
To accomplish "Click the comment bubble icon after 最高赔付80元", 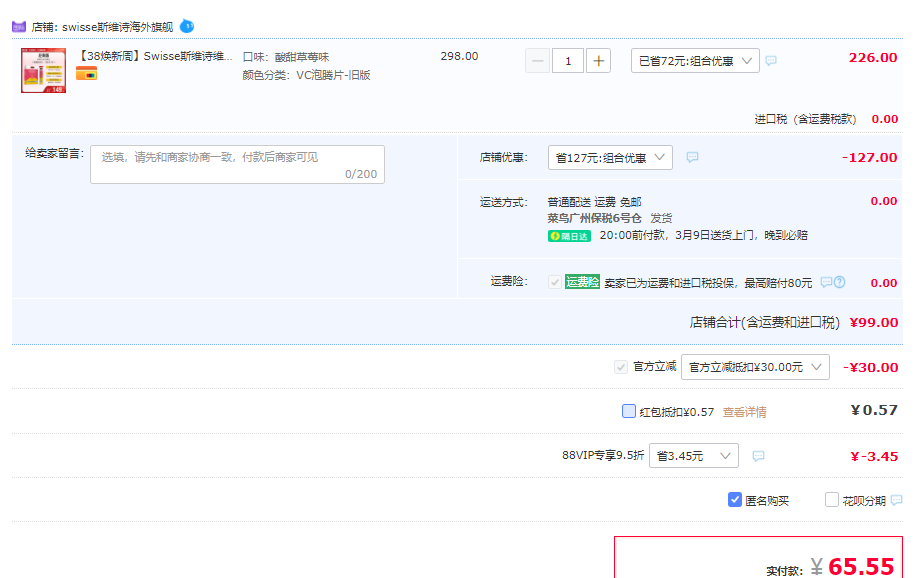I will click(x=826, y=283).
